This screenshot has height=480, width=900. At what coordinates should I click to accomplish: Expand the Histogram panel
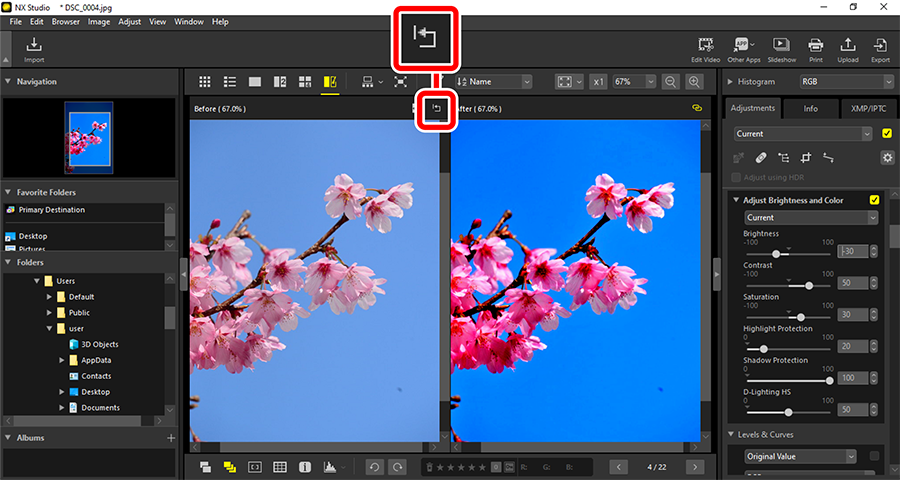tap(731, 82)
